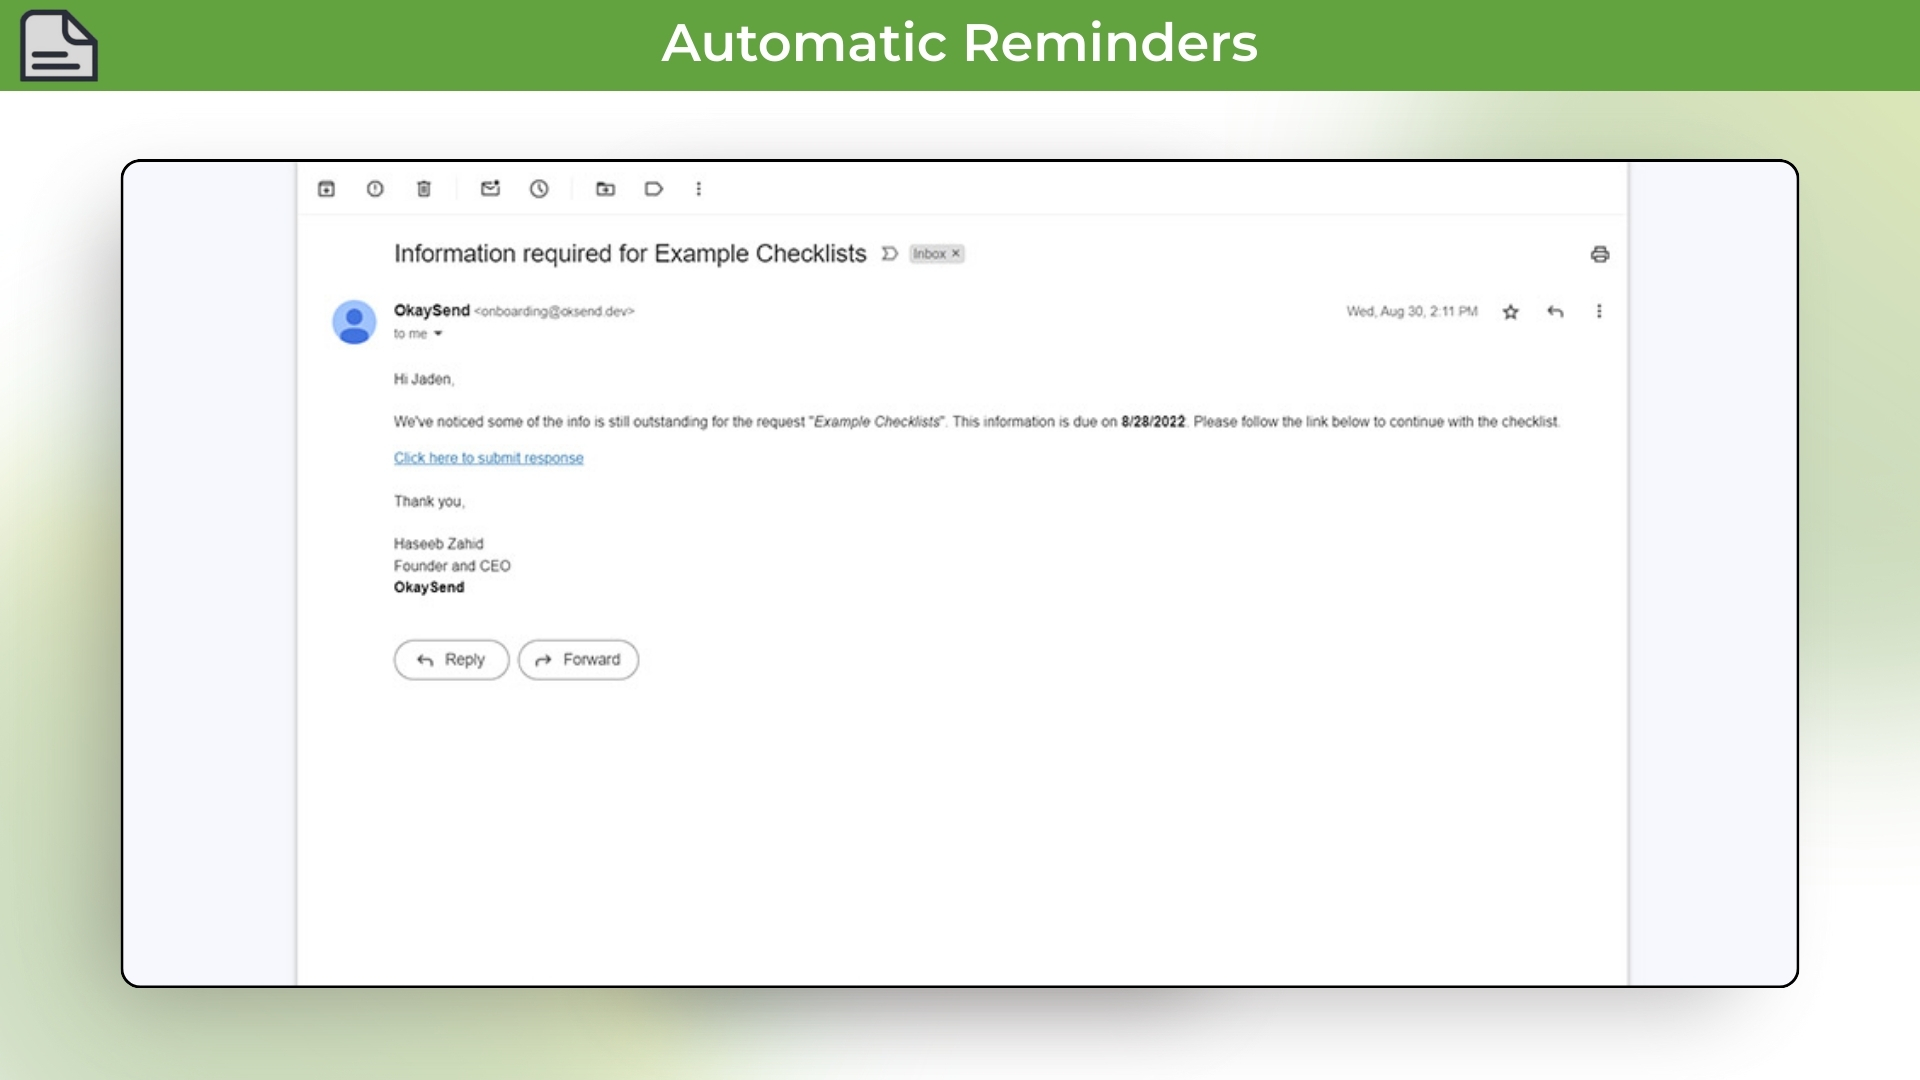The height and width of the screenshot is (1080, 1920).
Task: Click the Reply button
Action: 451,660
